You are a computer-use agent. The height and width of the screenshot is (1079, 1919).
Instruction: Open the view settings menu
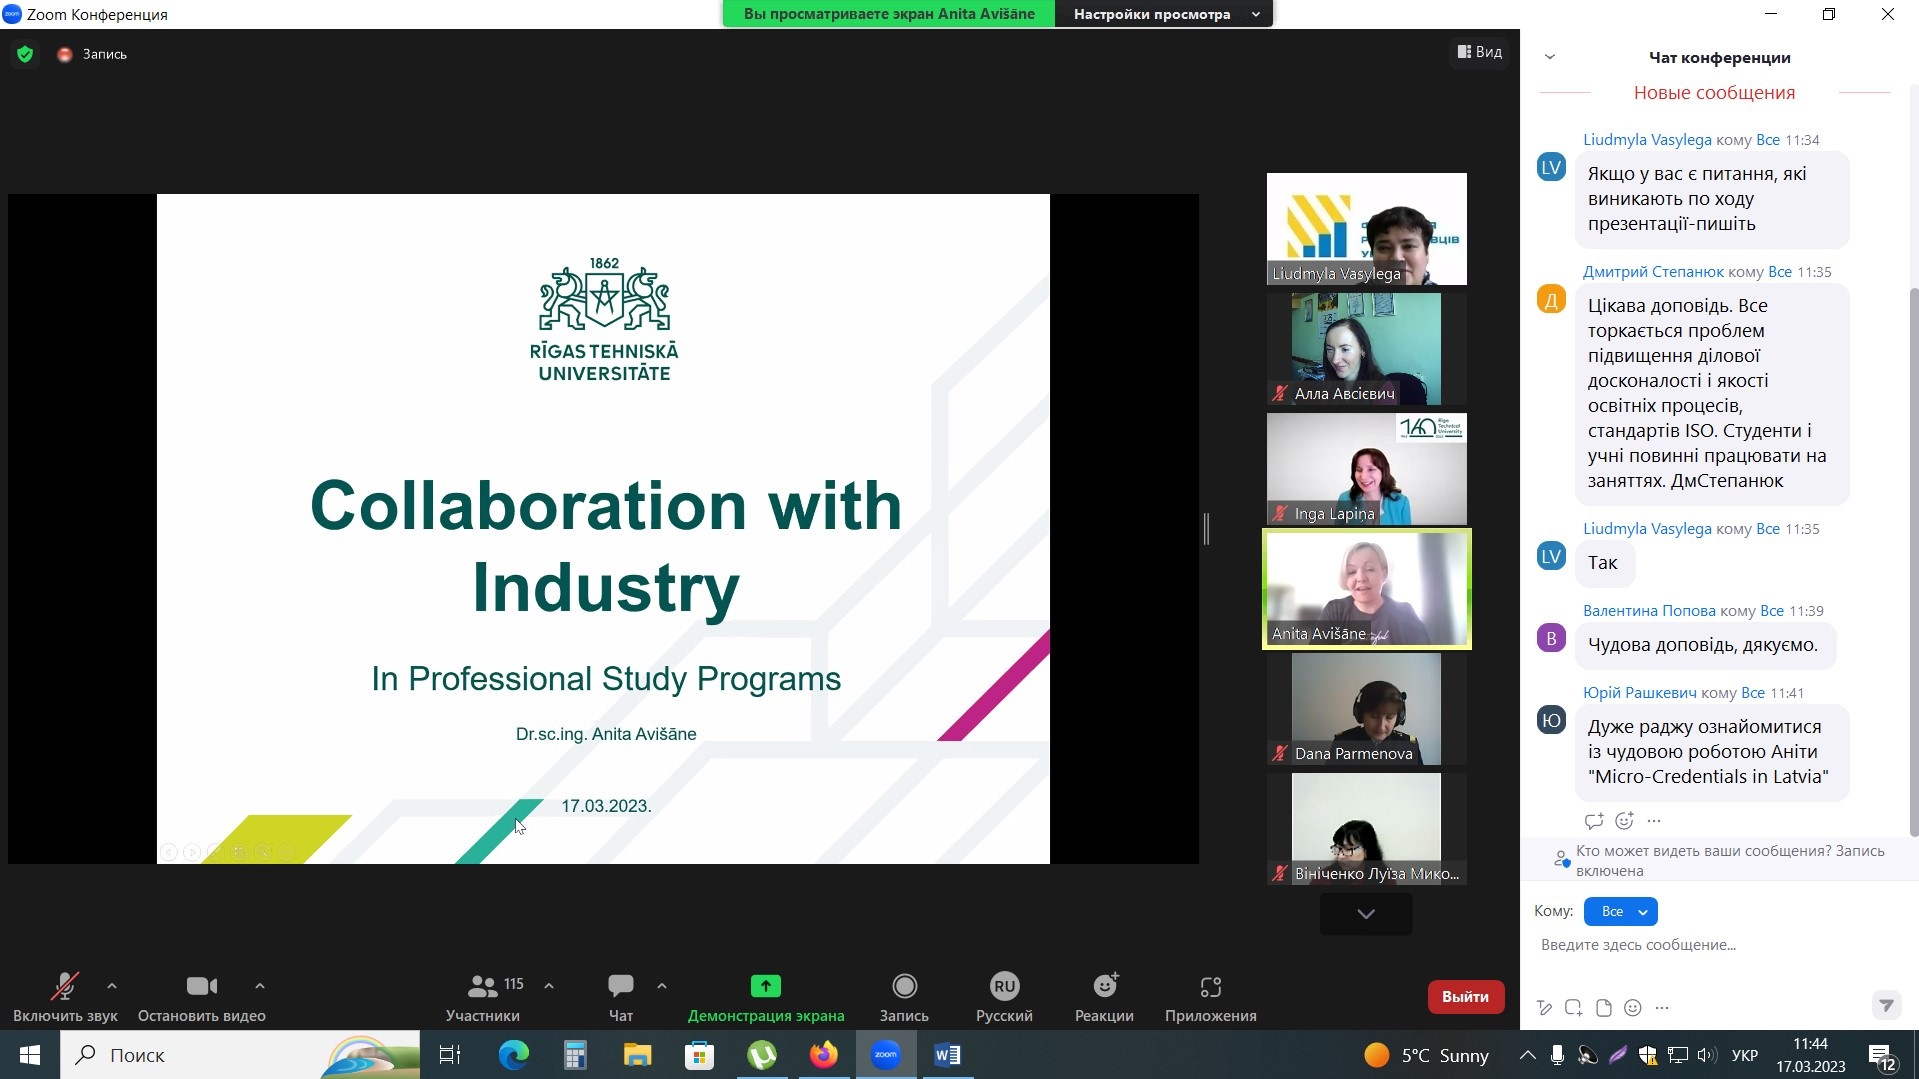click(1163, 14)
